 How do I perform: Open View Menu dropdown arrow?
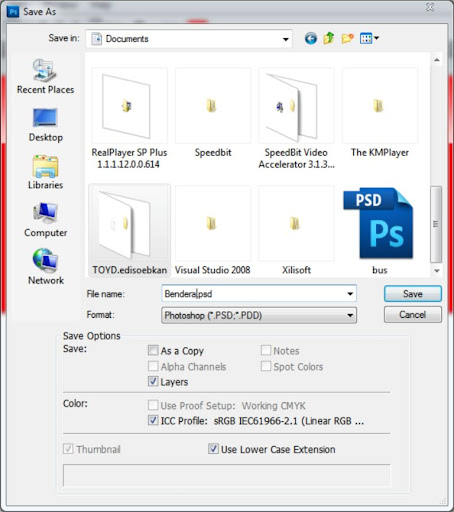pyautogui.click(x=376, y=38)
